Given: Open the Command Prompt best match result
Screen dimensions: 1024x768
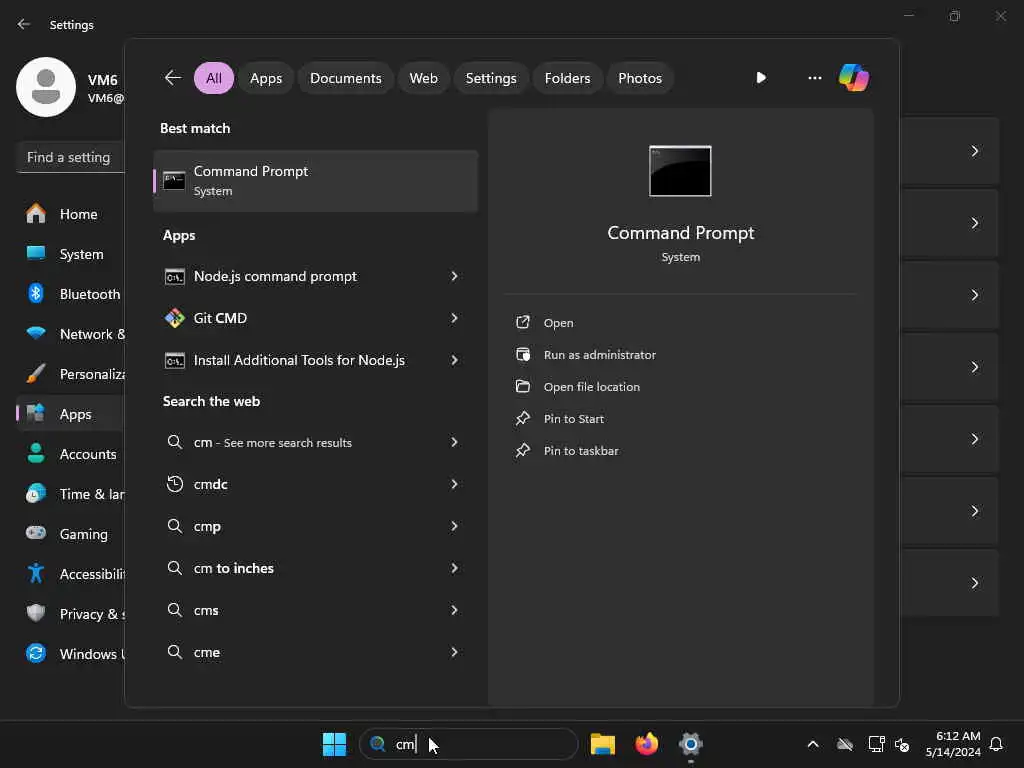Looking at the screenshot, I should [315, 181].
